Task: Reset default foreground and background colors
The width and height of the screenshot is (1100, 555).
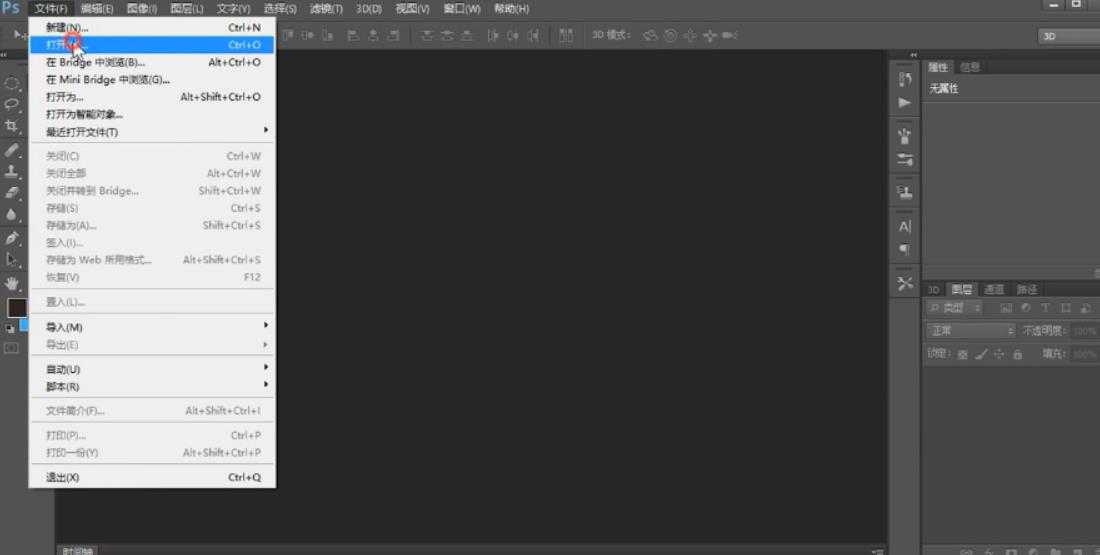Action: coord(10,328)
